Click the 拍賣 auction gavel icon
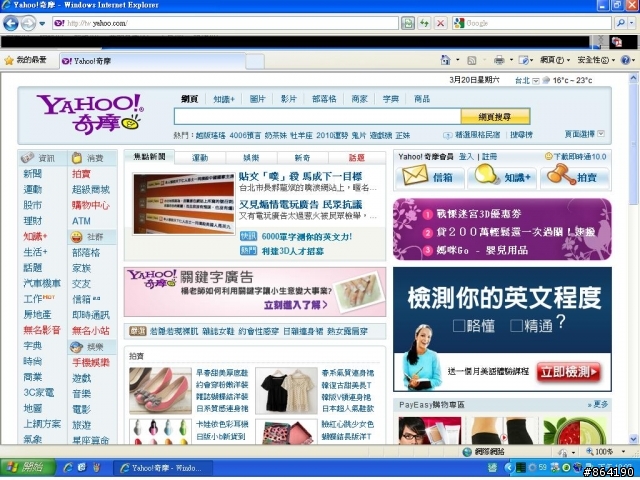 [560, 175]
